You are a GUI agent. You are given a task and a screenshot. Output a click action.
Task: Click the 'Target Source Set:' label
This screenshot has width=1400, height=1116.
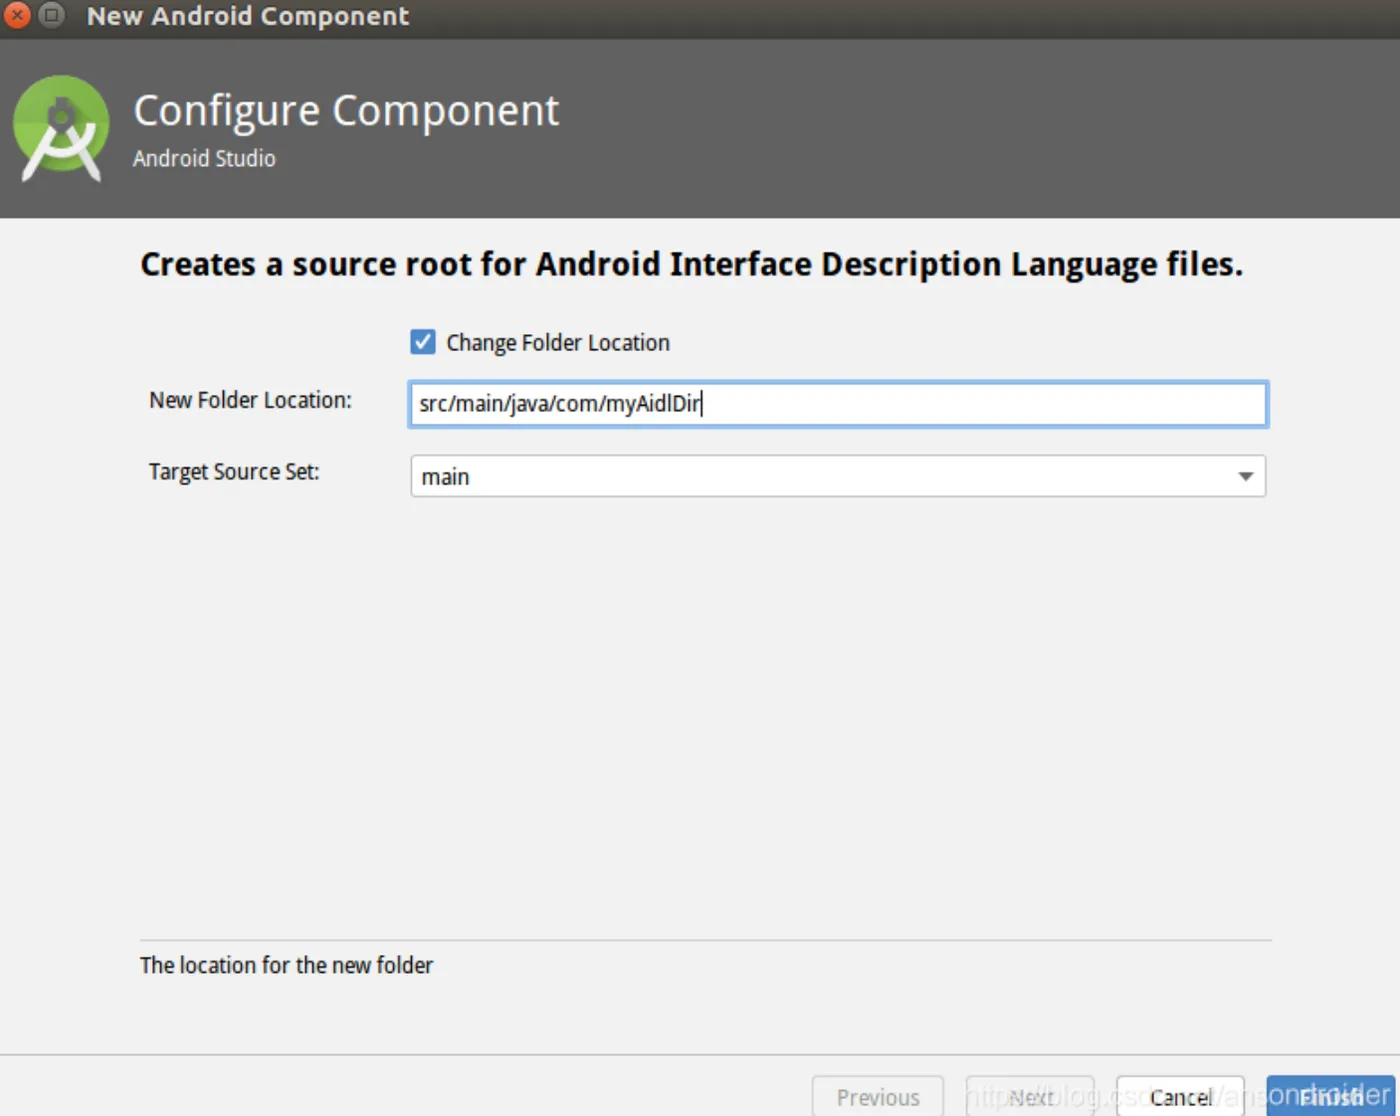click(x=234, y=472)
